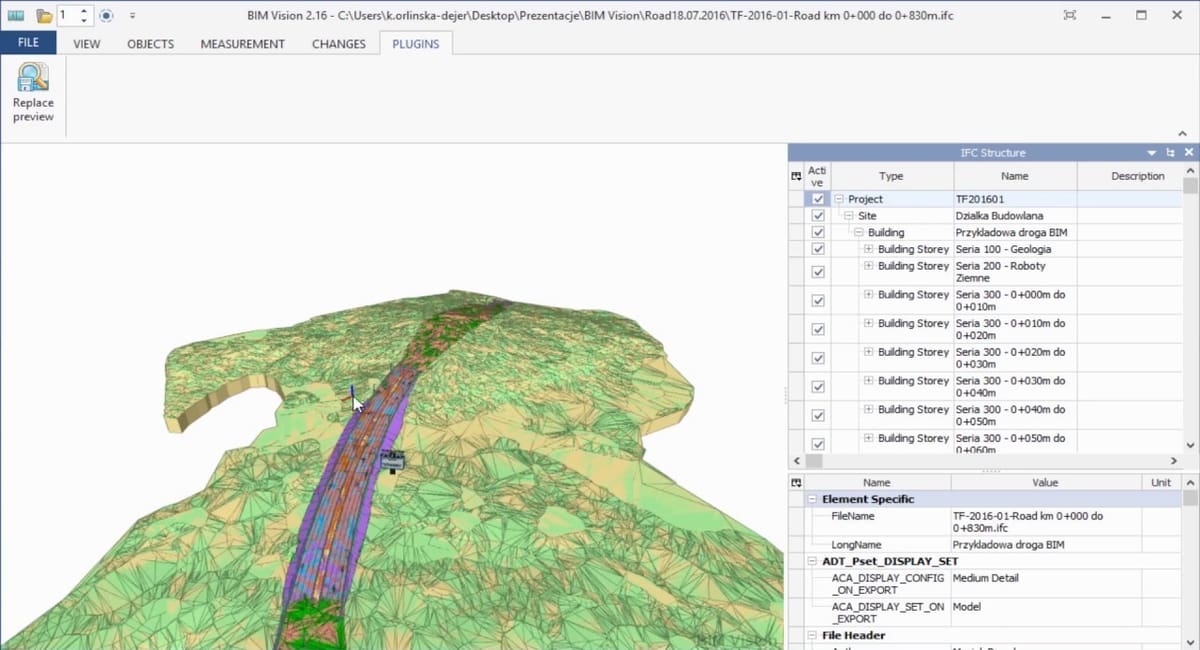Image resolution: width=1200 pixels, height=650 pixels.
Task: Select the project name cell 'TF201601'
Action: (x=1014, y=199)
